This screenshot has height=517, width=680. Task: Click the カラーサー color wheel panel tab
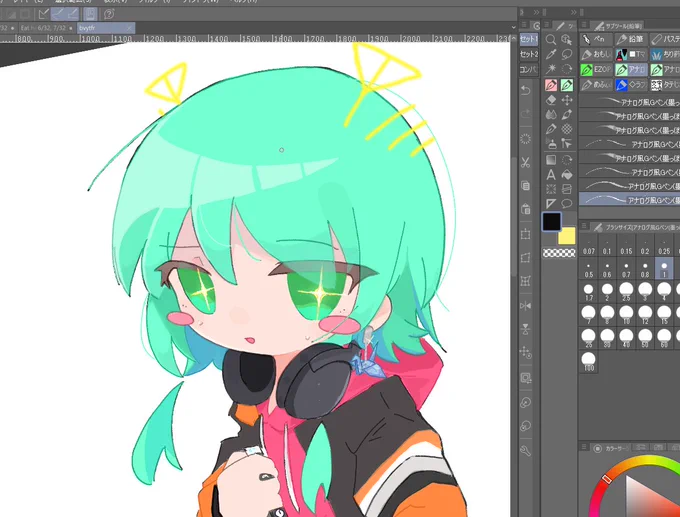(611, 448)
